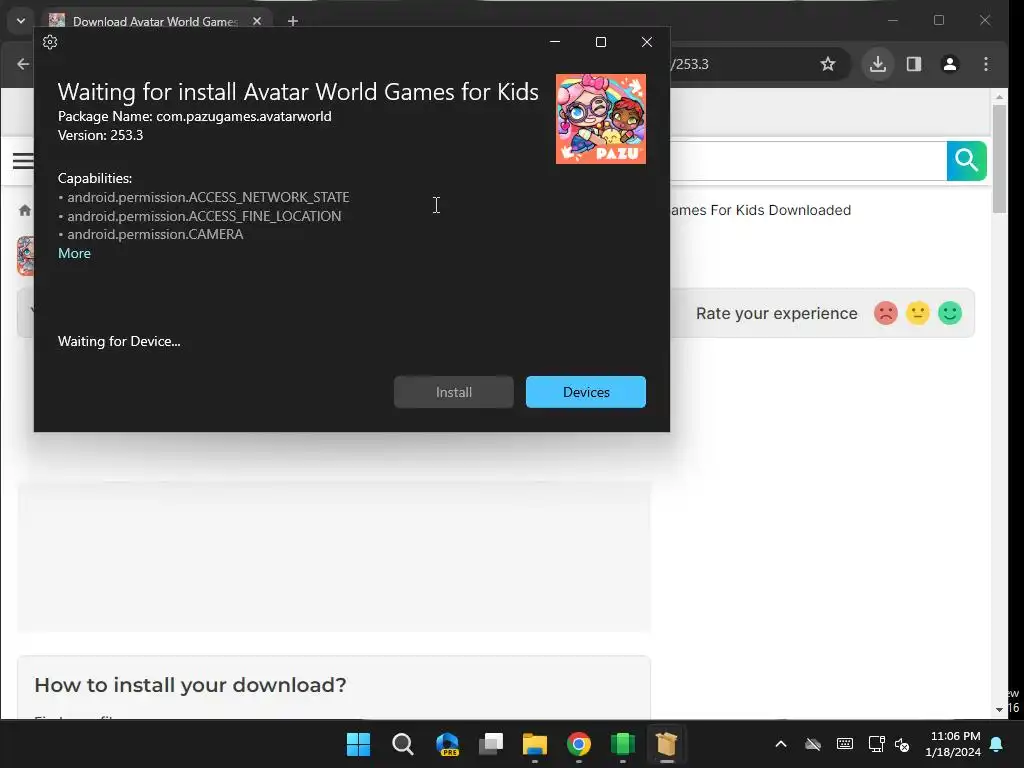Show hidden system tray icons
Image resolution: width=1024 pixels, height=768 pixels.
[781, 744]
